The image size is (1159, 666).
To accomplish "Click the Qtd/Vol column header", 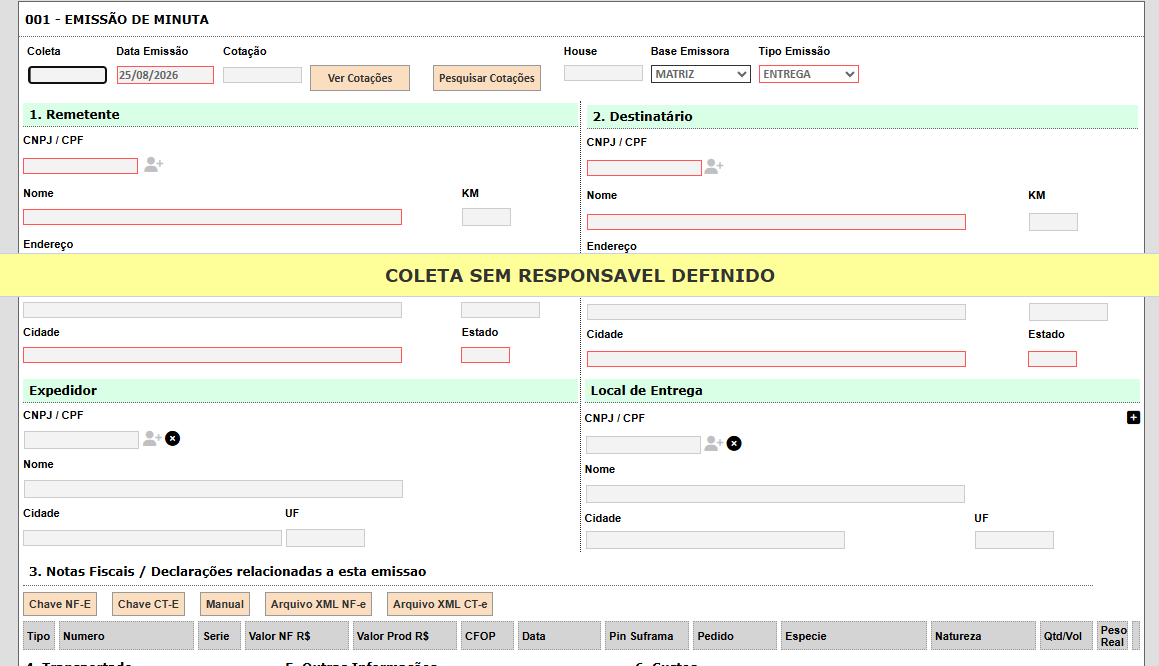I will [1066, 636].
